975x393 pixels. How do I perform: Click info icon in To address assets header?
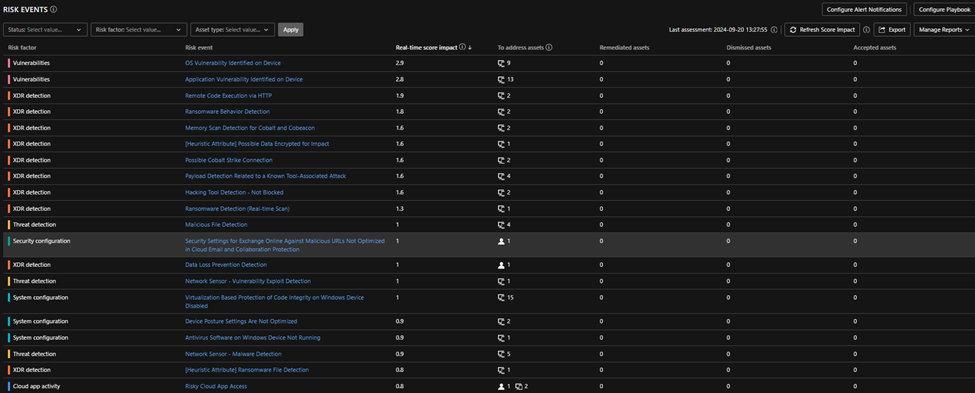coord(549,47)
